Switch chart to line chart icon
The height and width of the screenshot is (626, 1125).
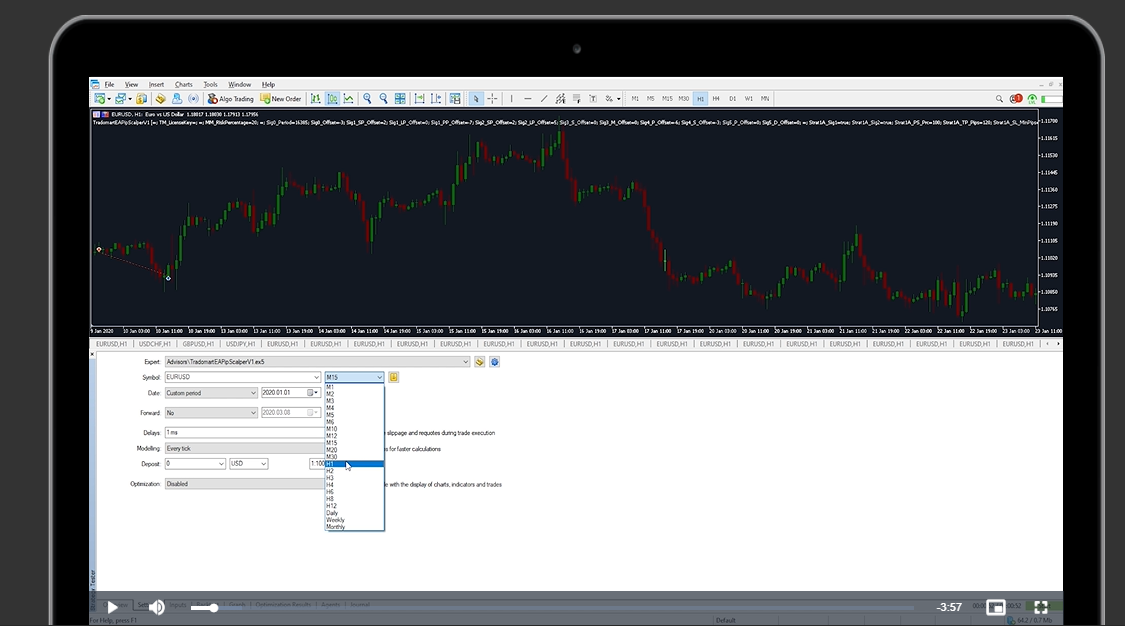(x=348, y=99)
